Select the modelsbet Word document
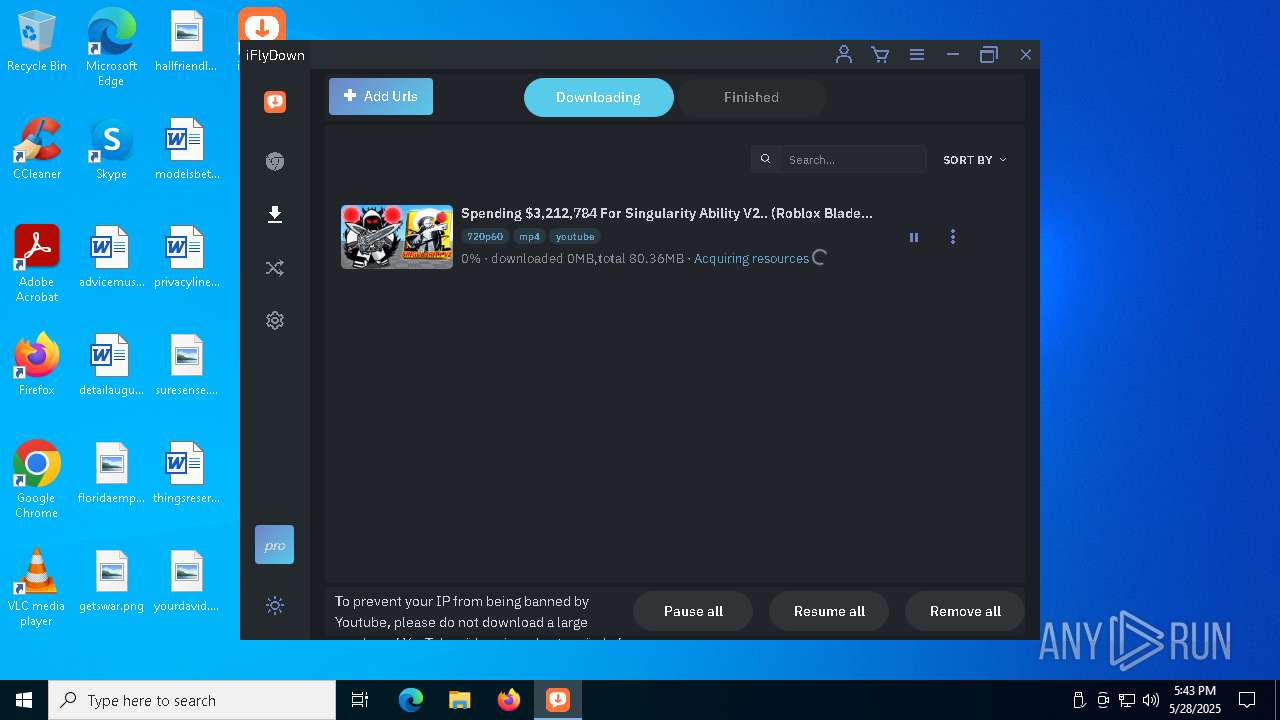 (x=186, y=150)
